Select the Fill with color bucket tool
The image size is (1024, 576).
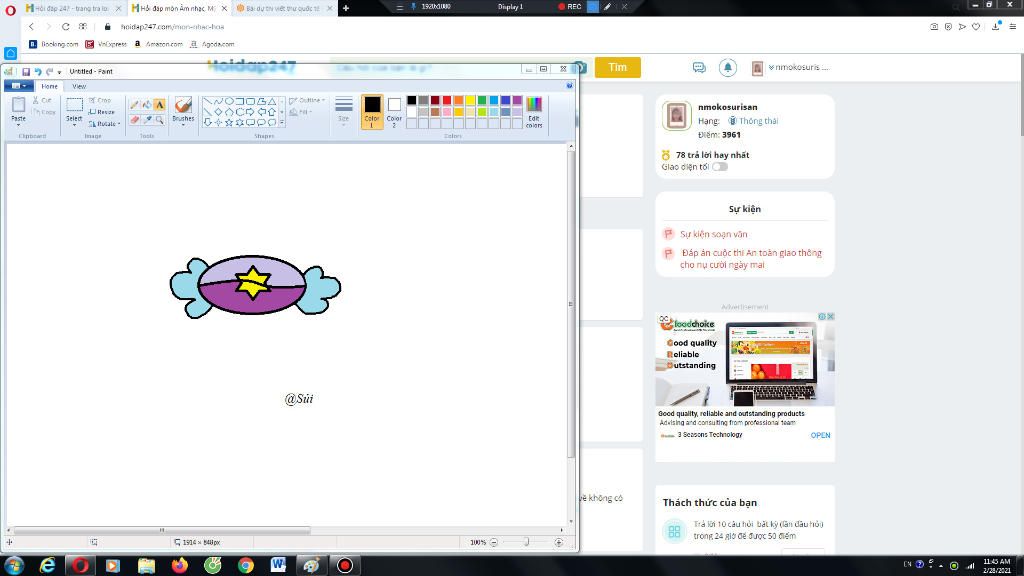point(146,104)
